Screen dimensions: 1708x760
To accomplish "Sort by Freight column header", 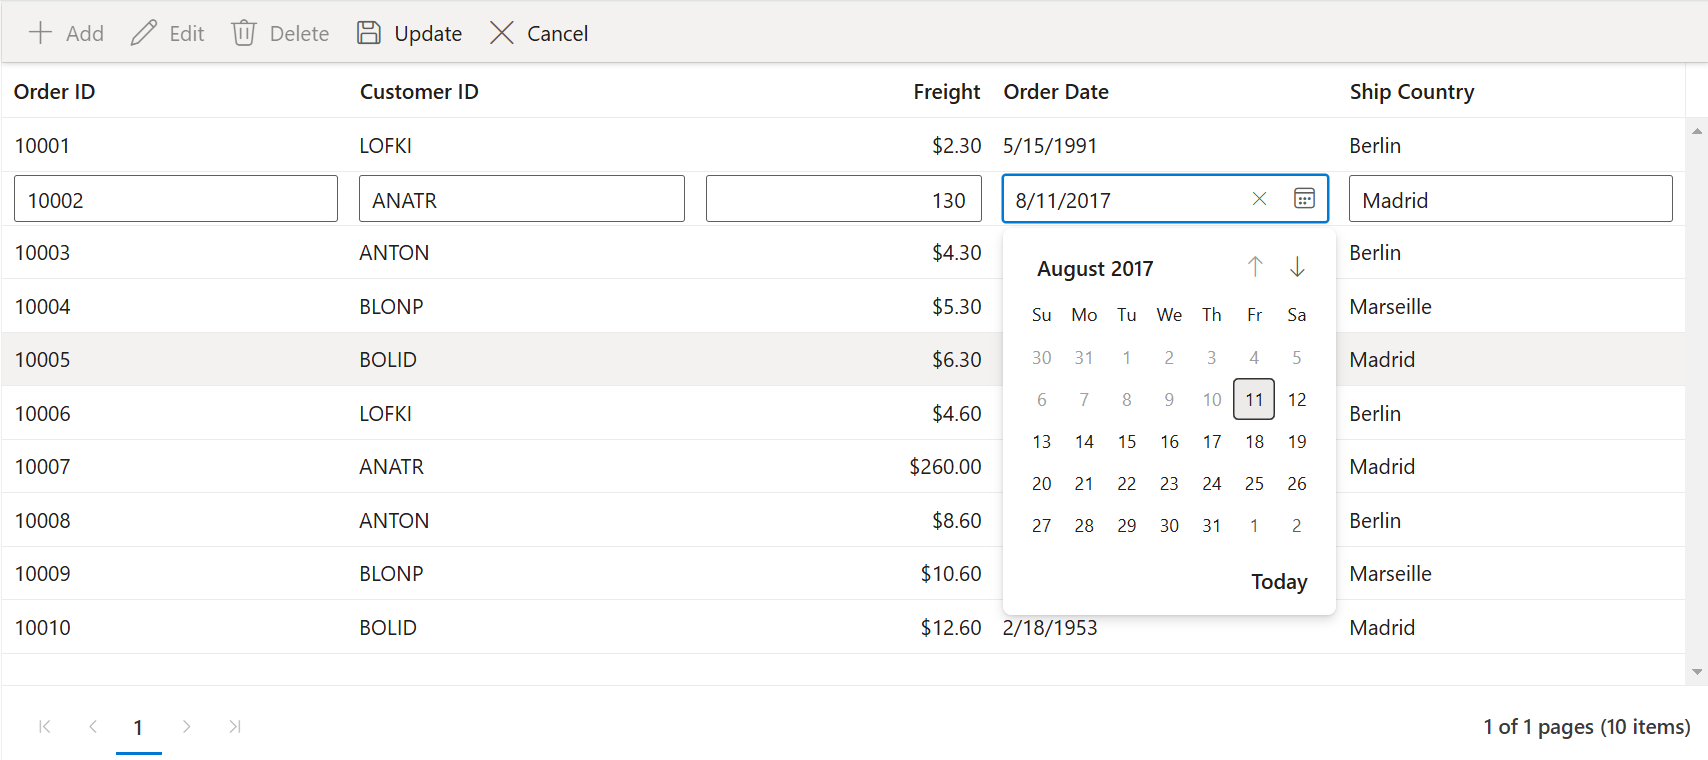I will click(947, 91).
